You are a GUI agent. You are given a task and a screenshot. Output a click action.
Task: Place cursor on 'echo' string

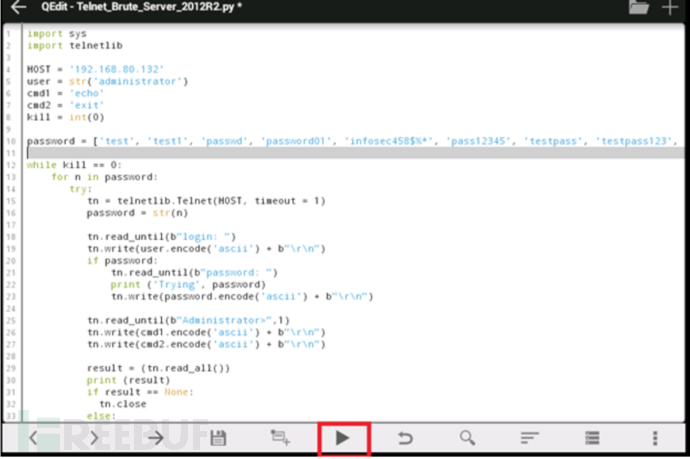coord(87,93)
